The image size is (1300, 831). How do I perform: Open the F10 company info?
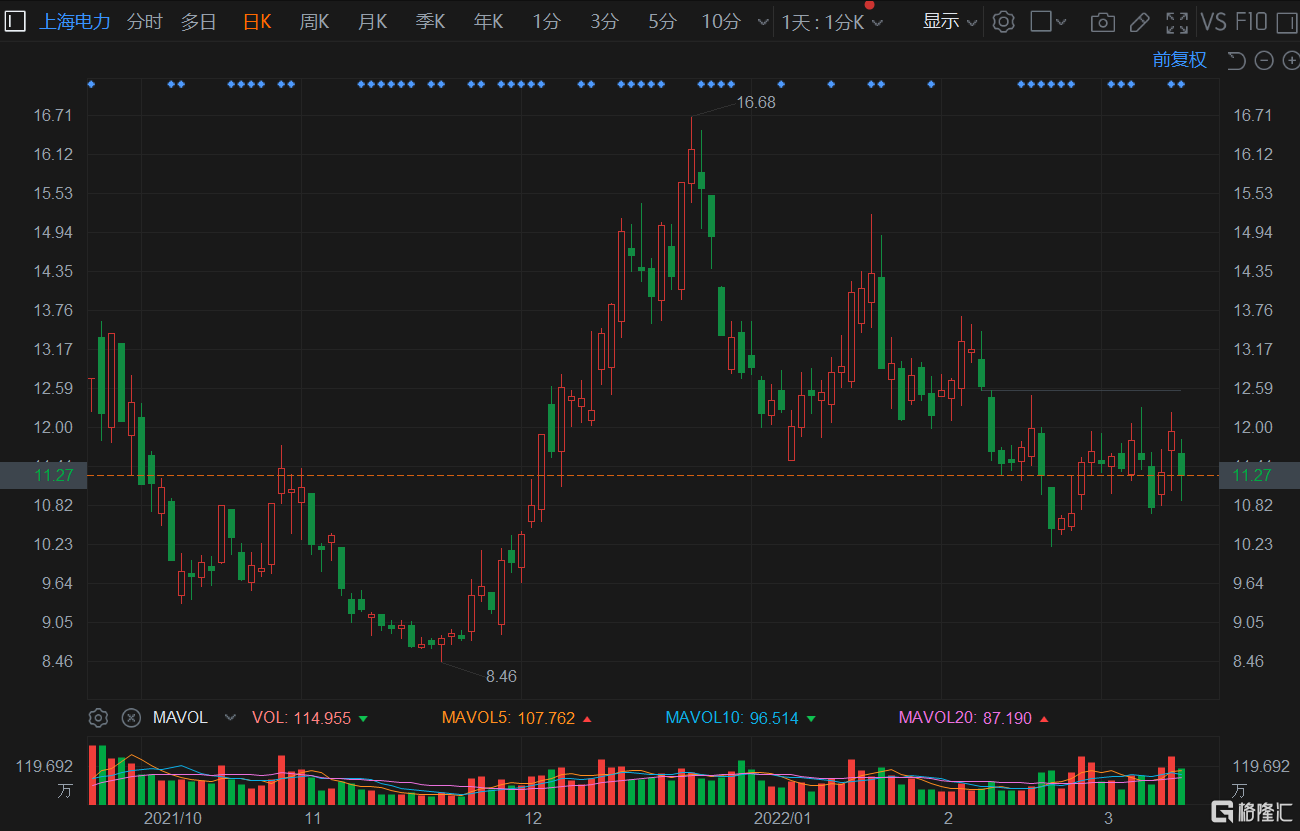click(1251, 22)
